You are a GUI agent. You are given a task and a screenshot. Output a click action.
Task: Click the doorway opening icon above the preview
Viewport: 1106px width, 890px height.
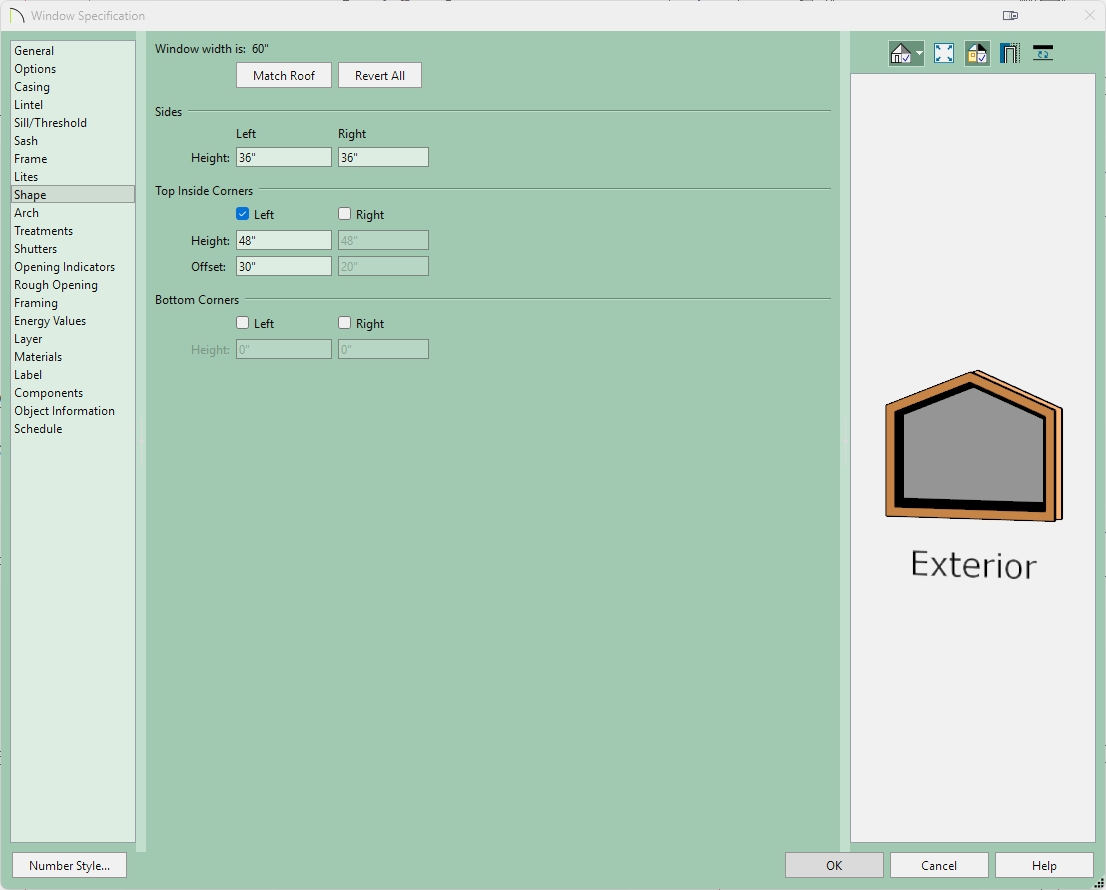click(1009, 54)
